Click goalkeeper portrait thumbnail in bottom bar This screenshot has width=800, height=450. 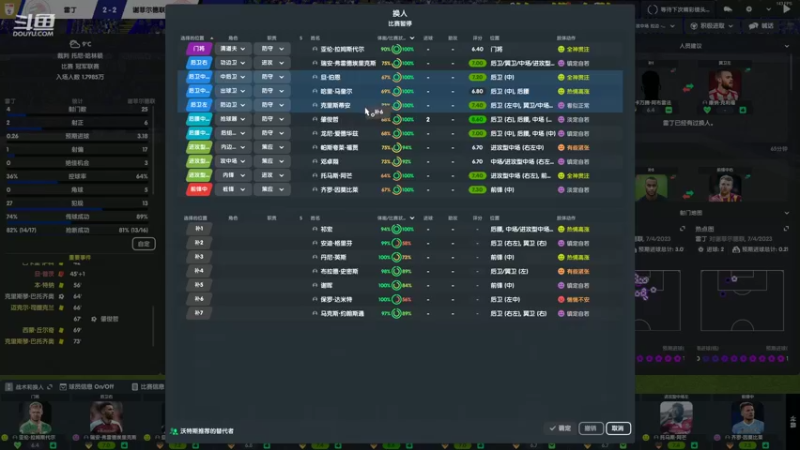35,417
